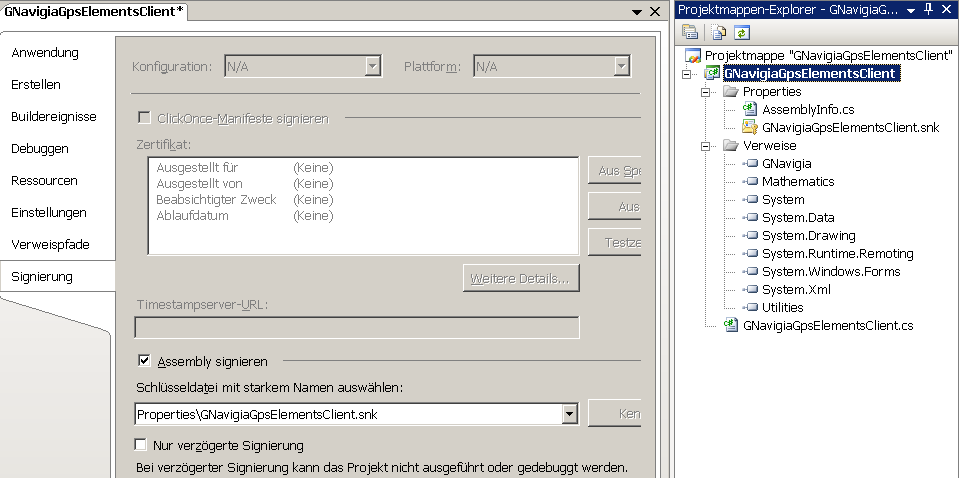Click the Weitere Details... button

point(520,278)
